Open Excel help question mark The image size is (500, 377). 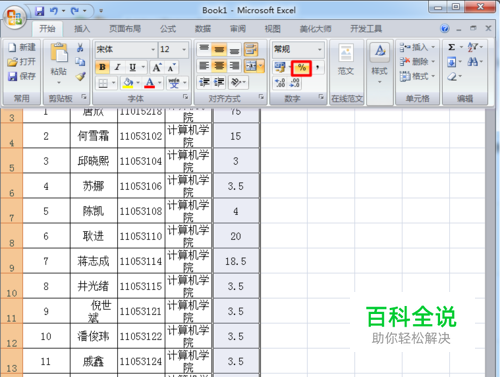445,29
